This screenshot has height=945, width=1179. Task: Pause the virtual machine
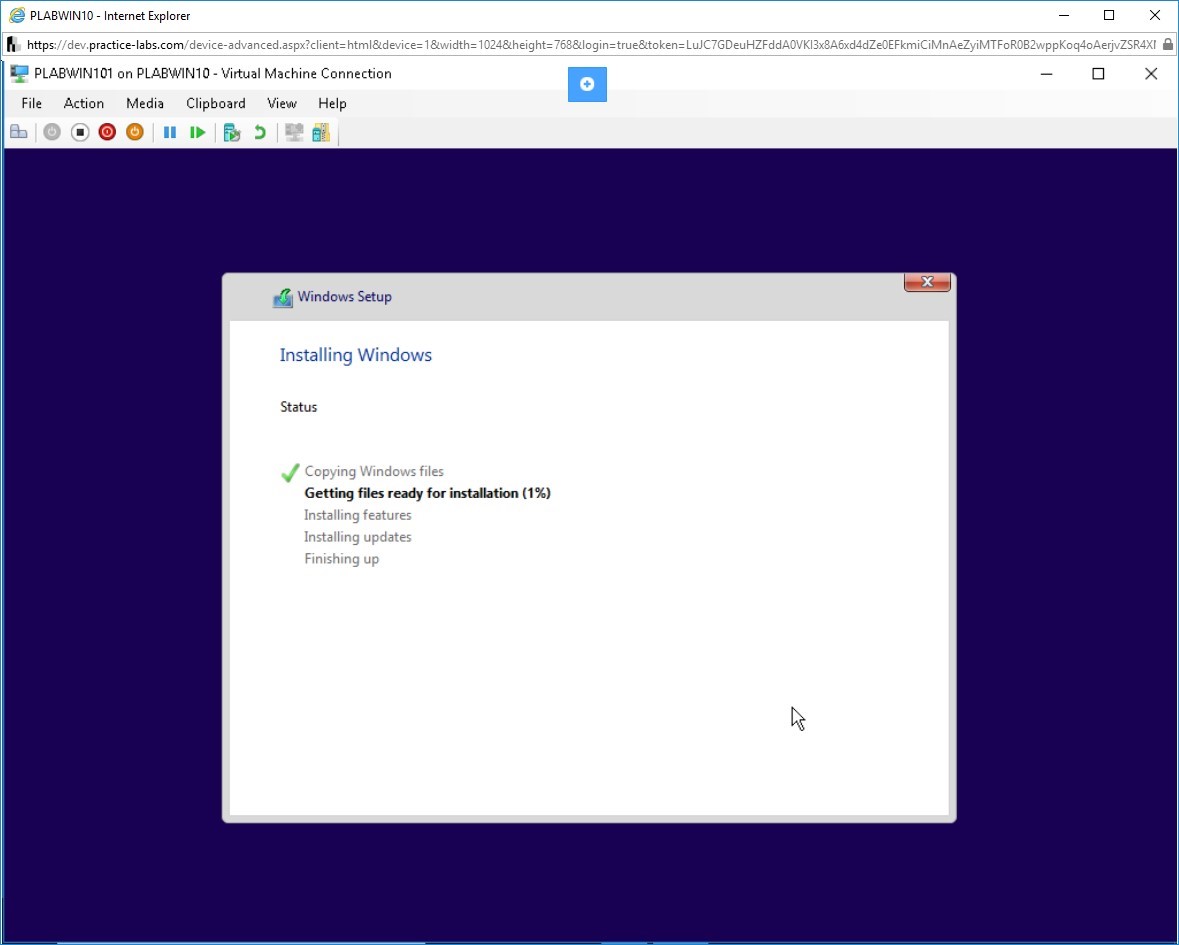click(170, 132)
